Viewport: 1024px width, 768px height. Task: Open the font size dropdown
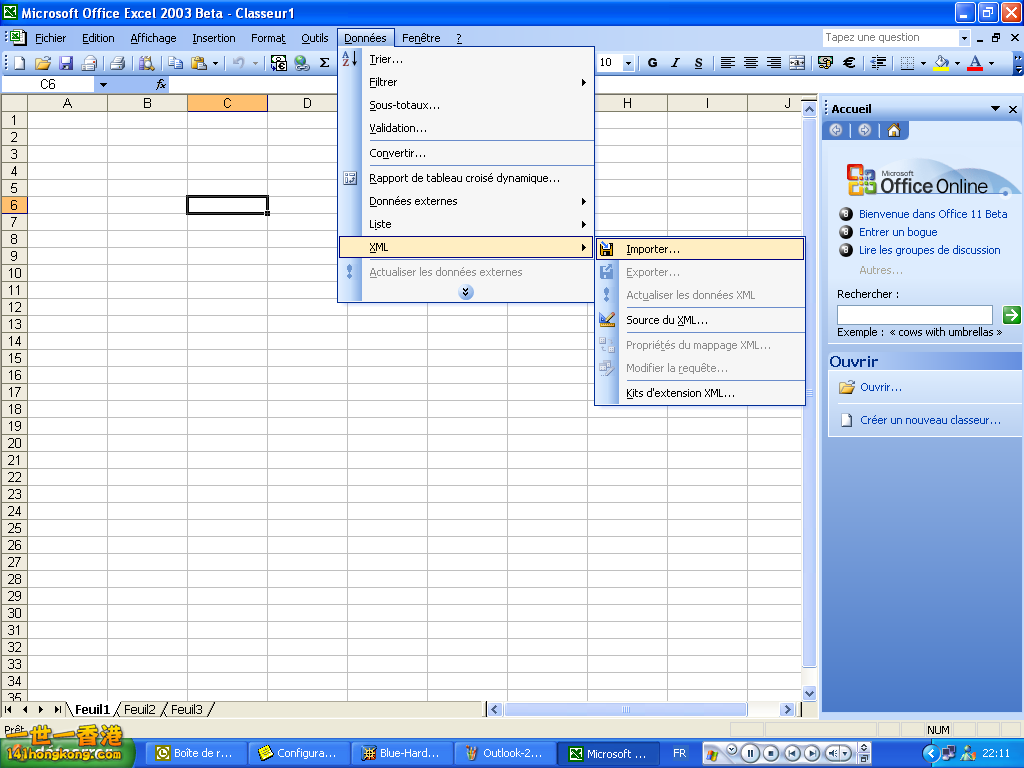tap(628, 63)
